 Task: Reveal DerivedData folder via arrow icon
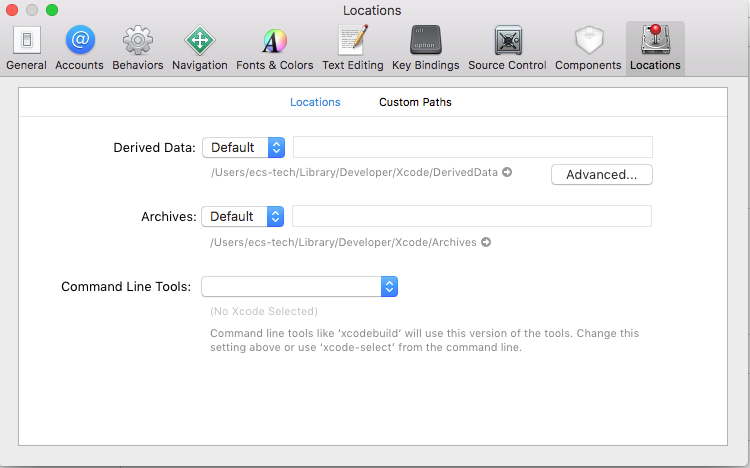(x=507, y=172)
